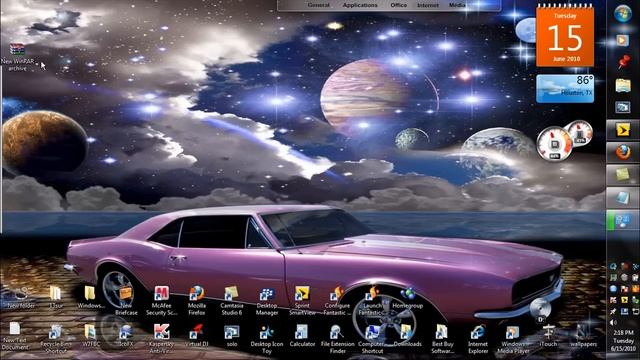
Task: Select the Internet tab in top dock
Action: pyautogui.click(x=428, y=5)
